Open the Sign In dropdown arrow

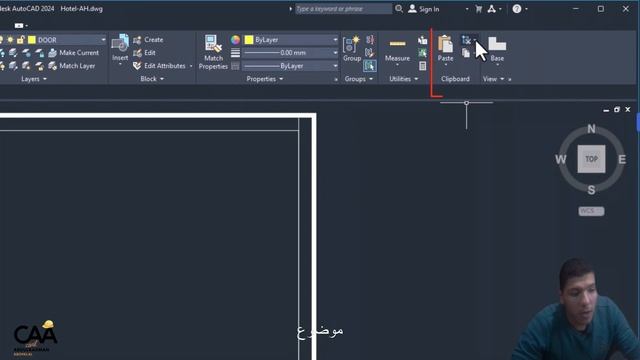(x=467, y=9)
